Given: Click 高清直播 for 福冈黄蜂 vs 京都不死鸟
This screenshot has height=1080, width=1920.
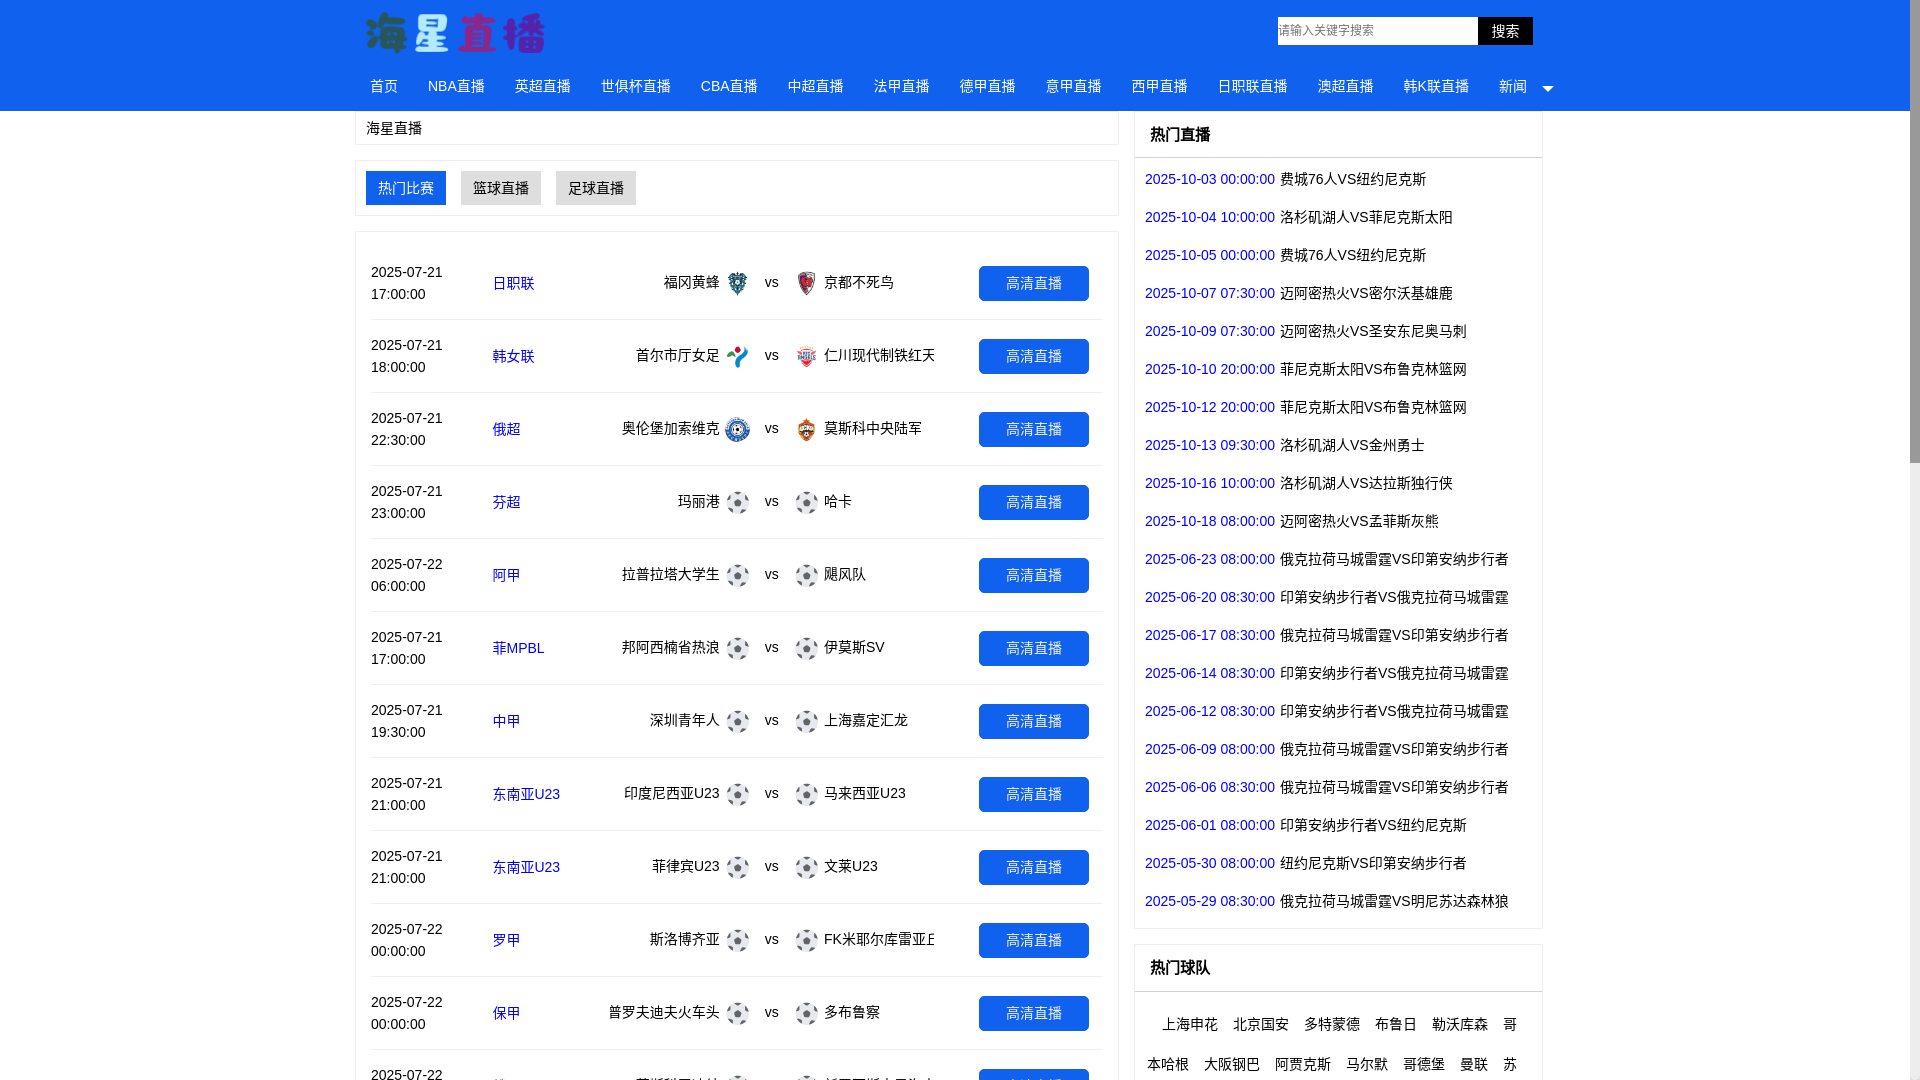Looking at the screenshot, I should 1034,283.
